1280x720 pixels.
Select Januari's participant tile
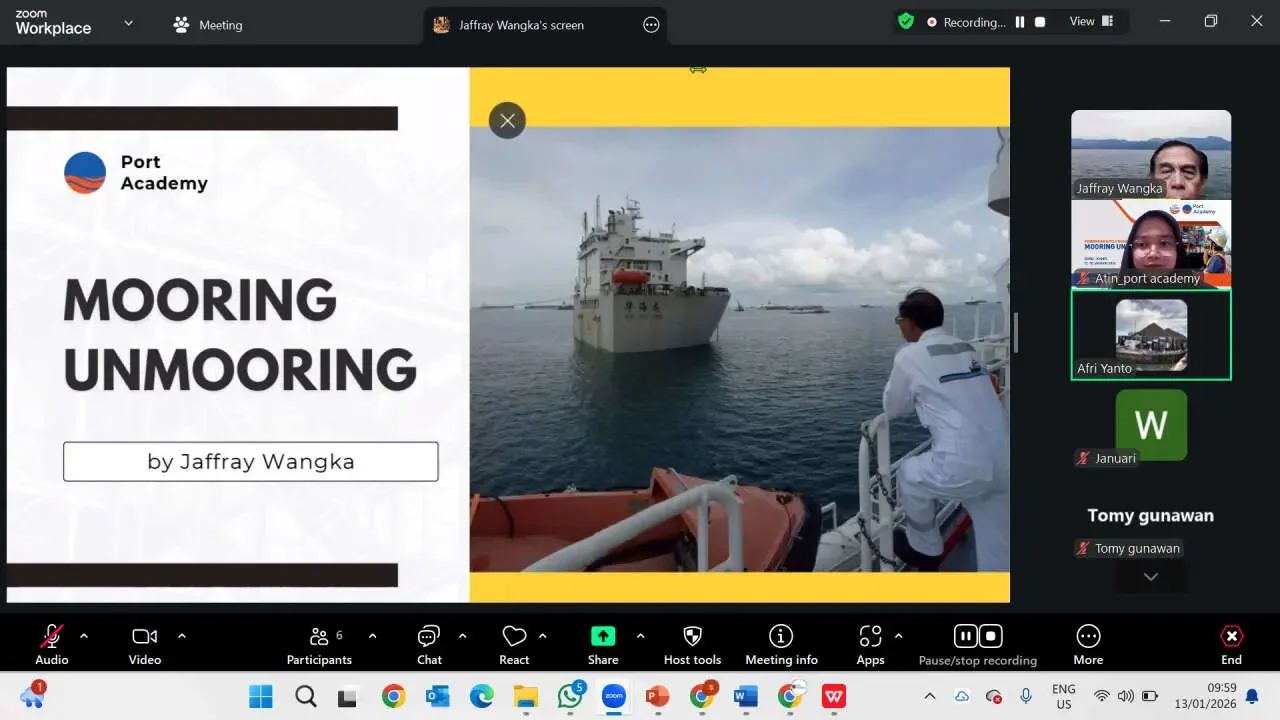coord(1151,427)
